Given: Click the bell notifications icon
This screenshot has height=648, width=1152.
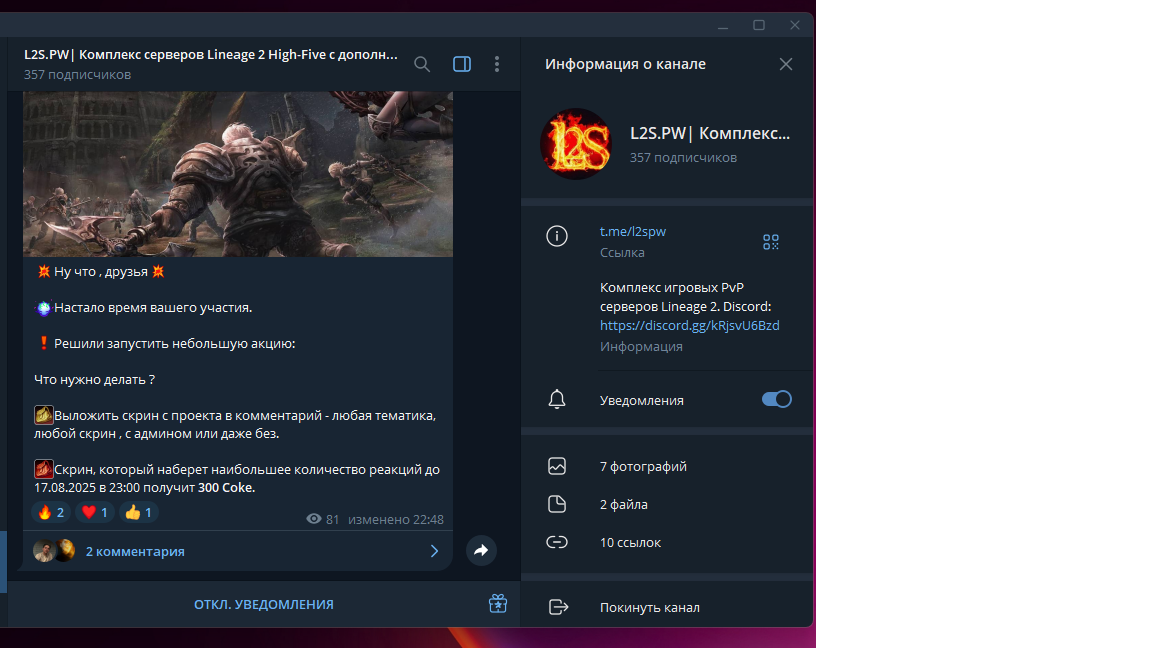Looking at the screenshot, I should coord(557,399).
